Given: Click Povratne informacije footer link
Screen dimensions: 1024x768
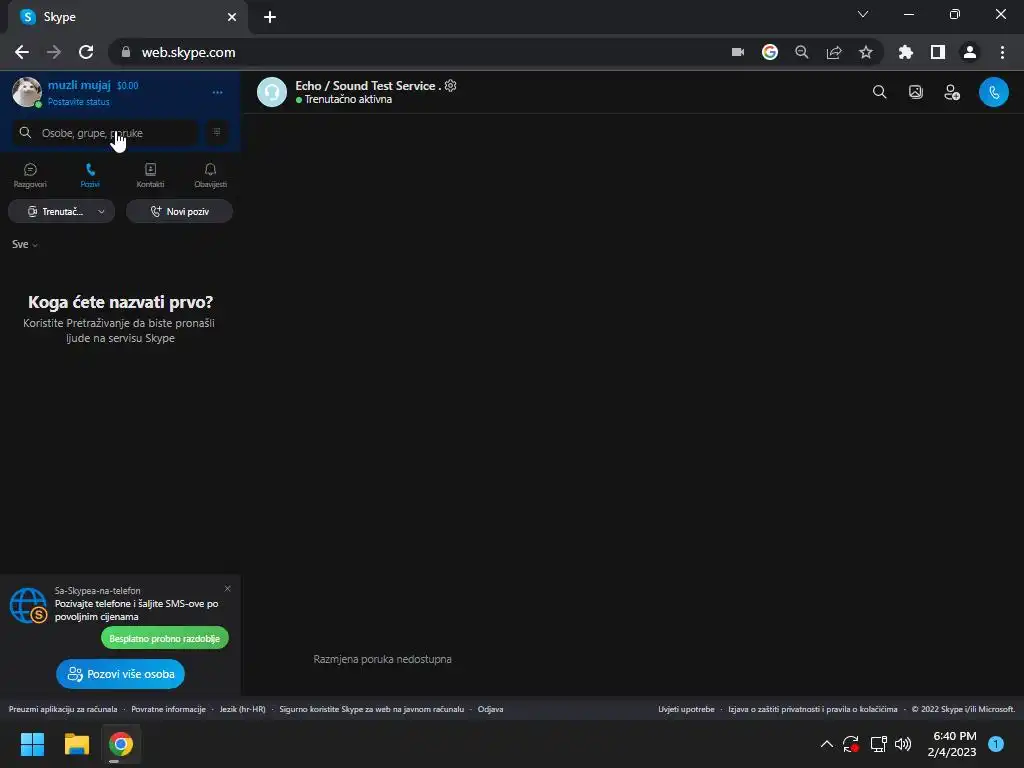Looking at the screenshot, I should pos(168,709).
